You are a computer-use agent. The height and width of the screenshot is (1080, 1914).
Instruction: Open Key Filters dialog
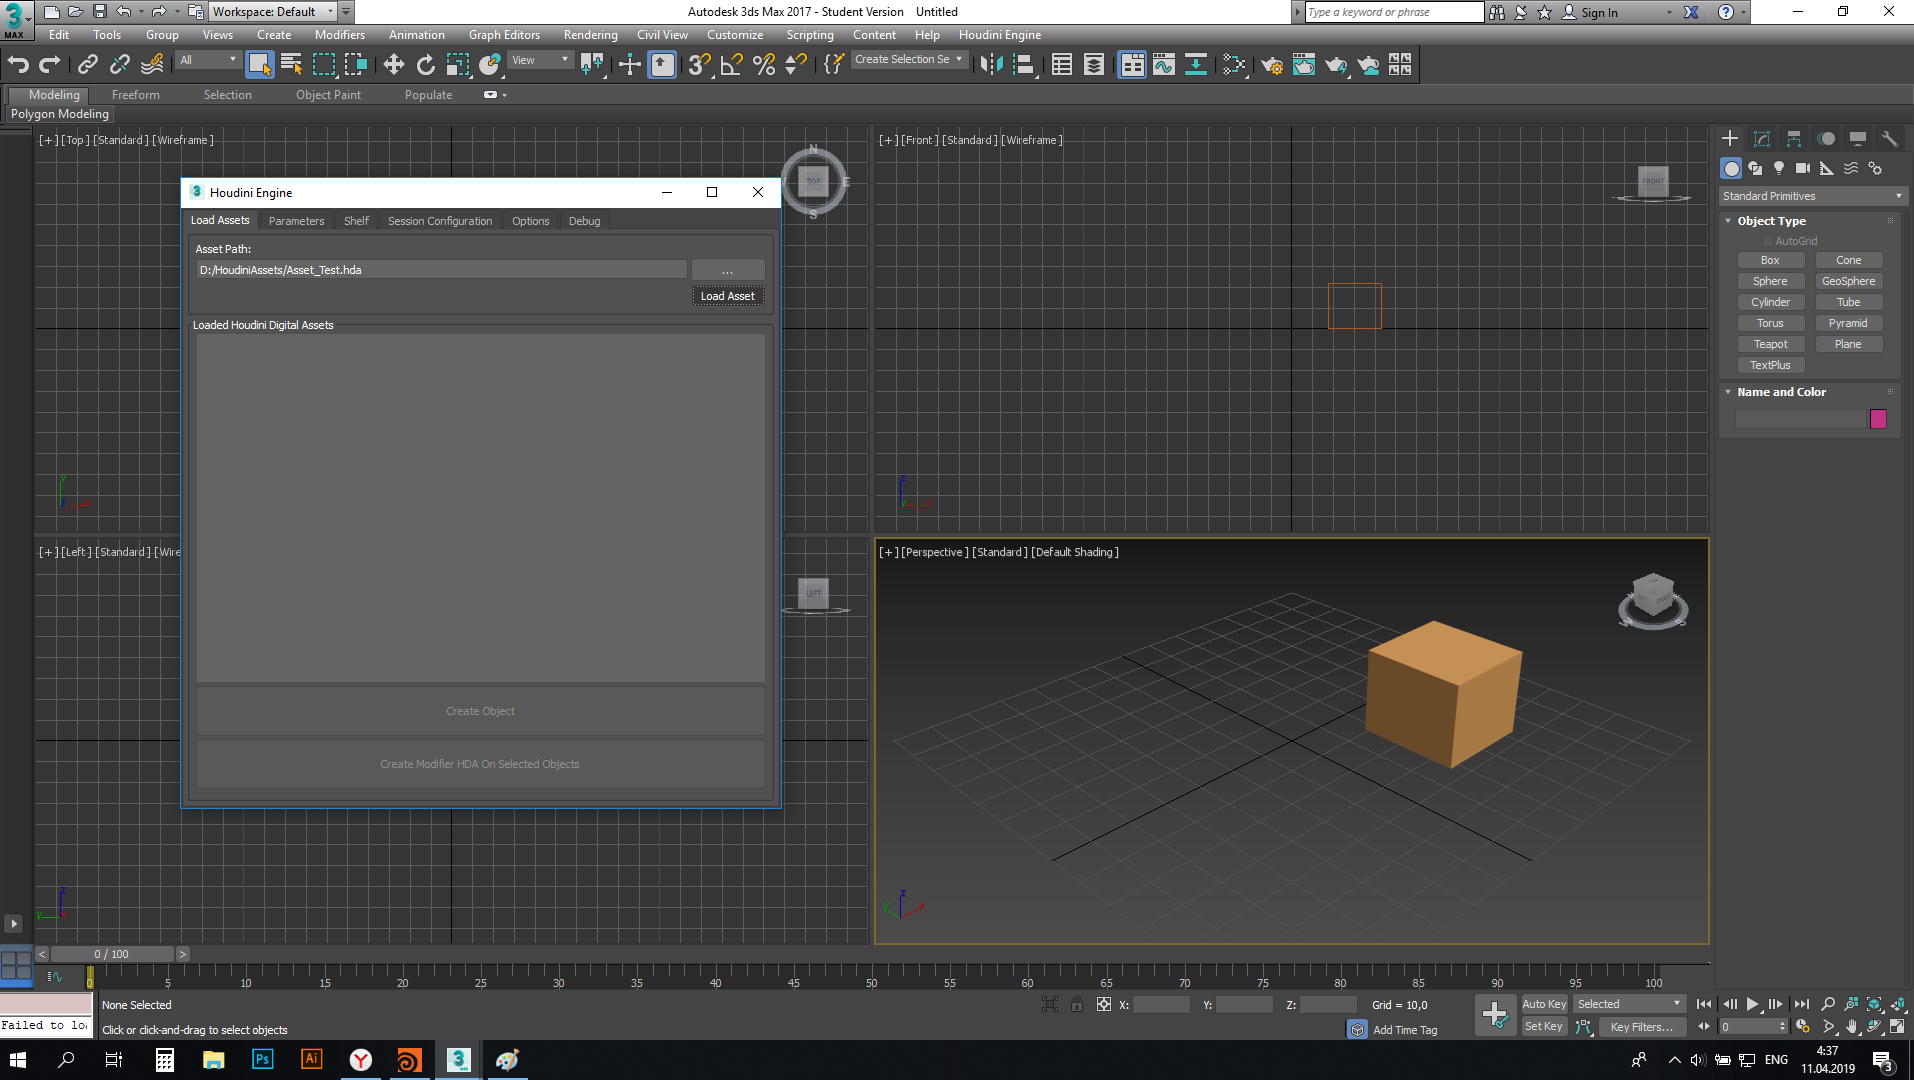(1641, 1027)
